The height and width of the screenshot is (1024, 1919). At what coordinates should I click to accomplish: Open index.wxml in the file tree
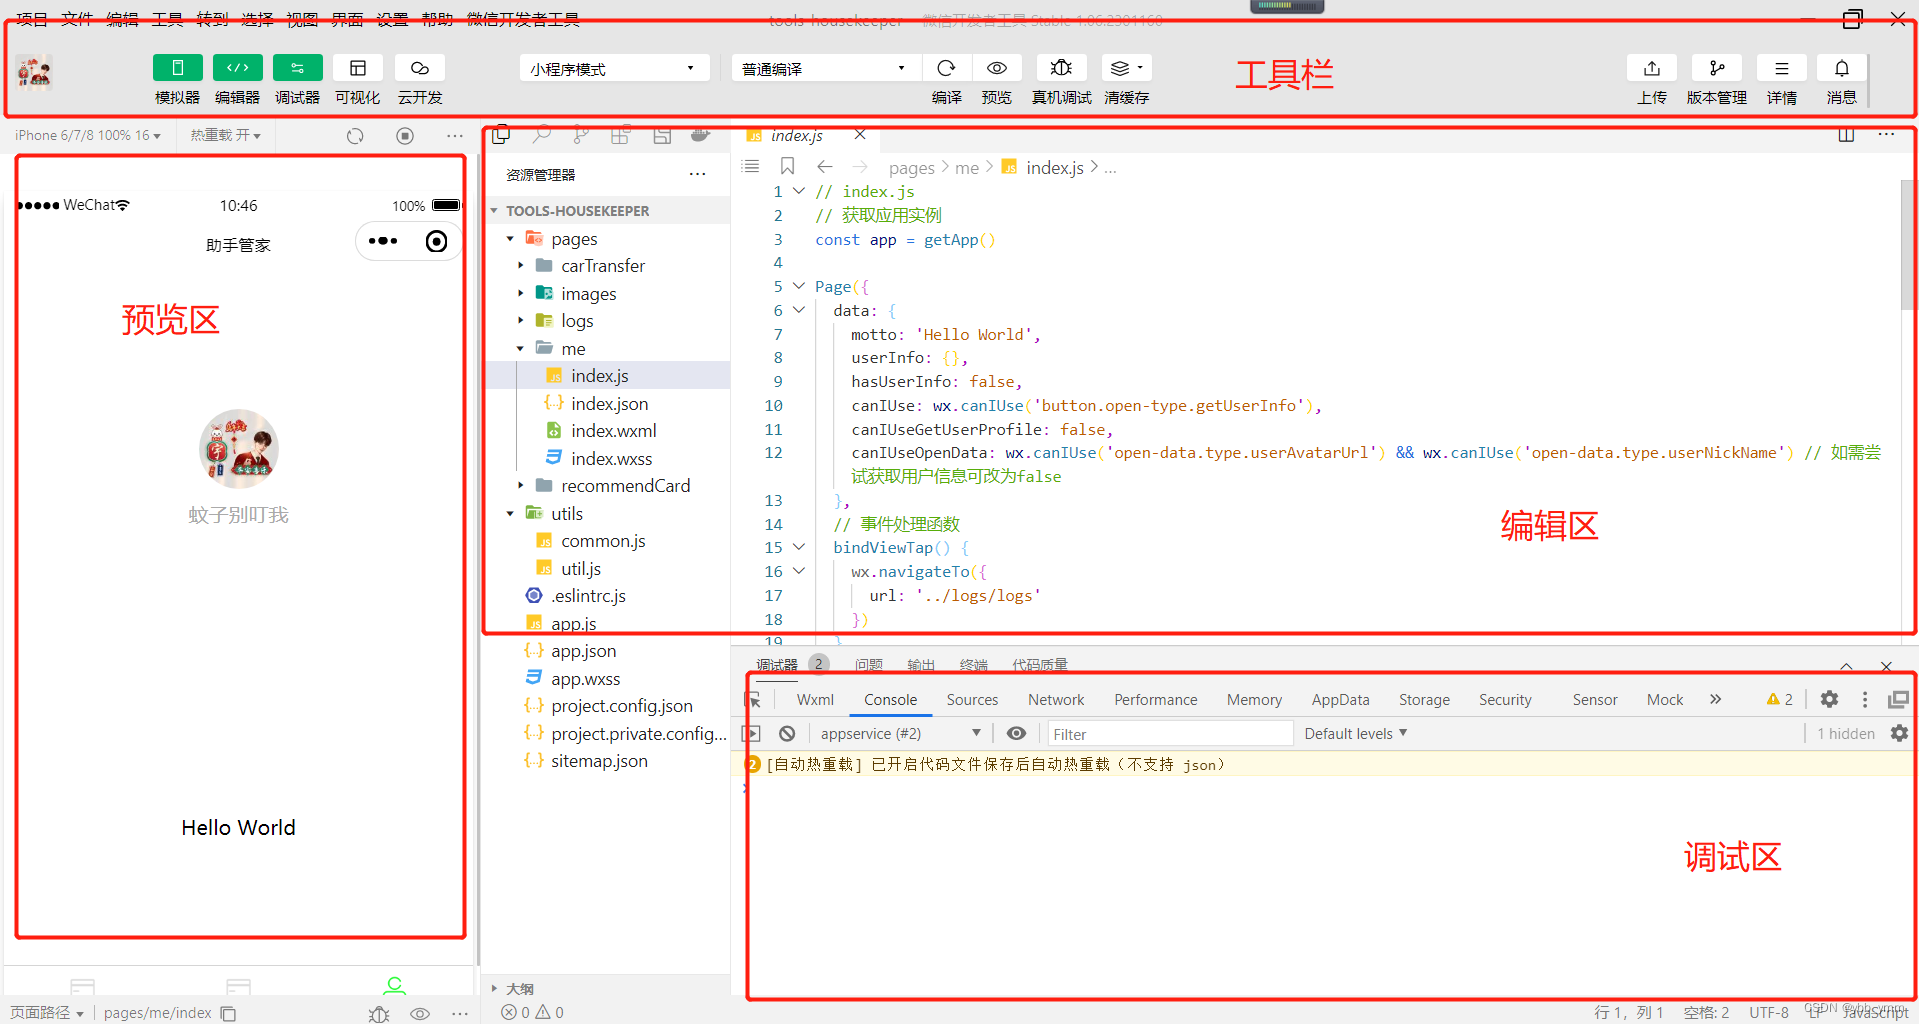click(613, 431)
